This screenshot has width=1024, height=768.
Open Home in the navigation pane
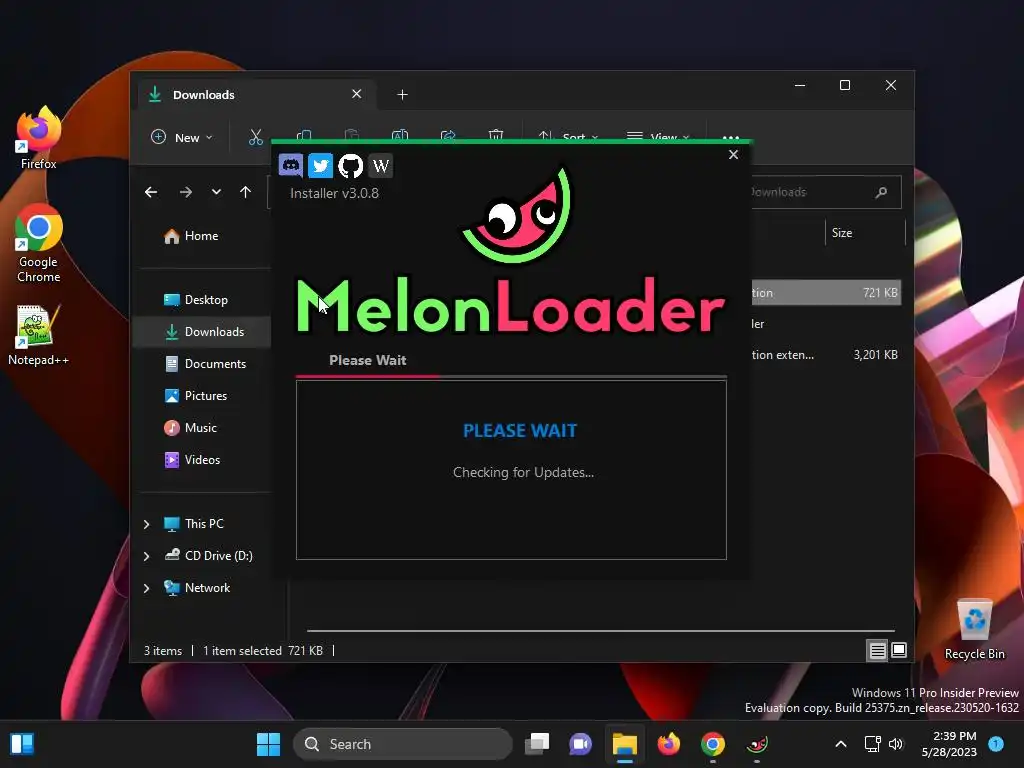(x=202, y=236)
